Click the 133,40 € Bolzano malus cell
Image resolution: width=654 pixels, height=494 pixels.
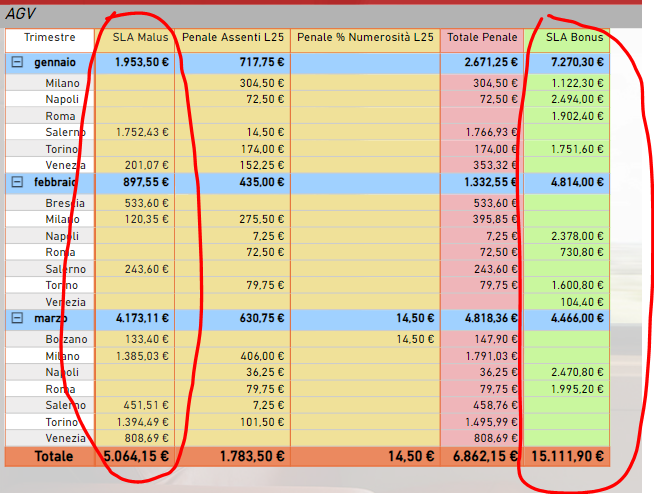click(x=147, y=339)
